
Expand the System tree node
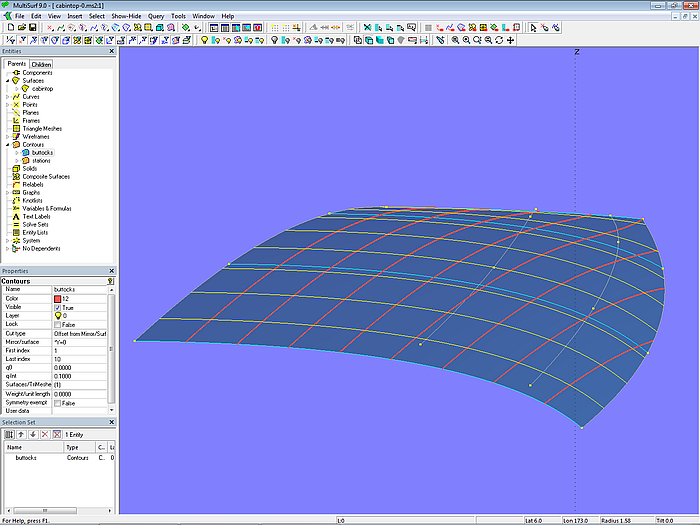[8, 240]
